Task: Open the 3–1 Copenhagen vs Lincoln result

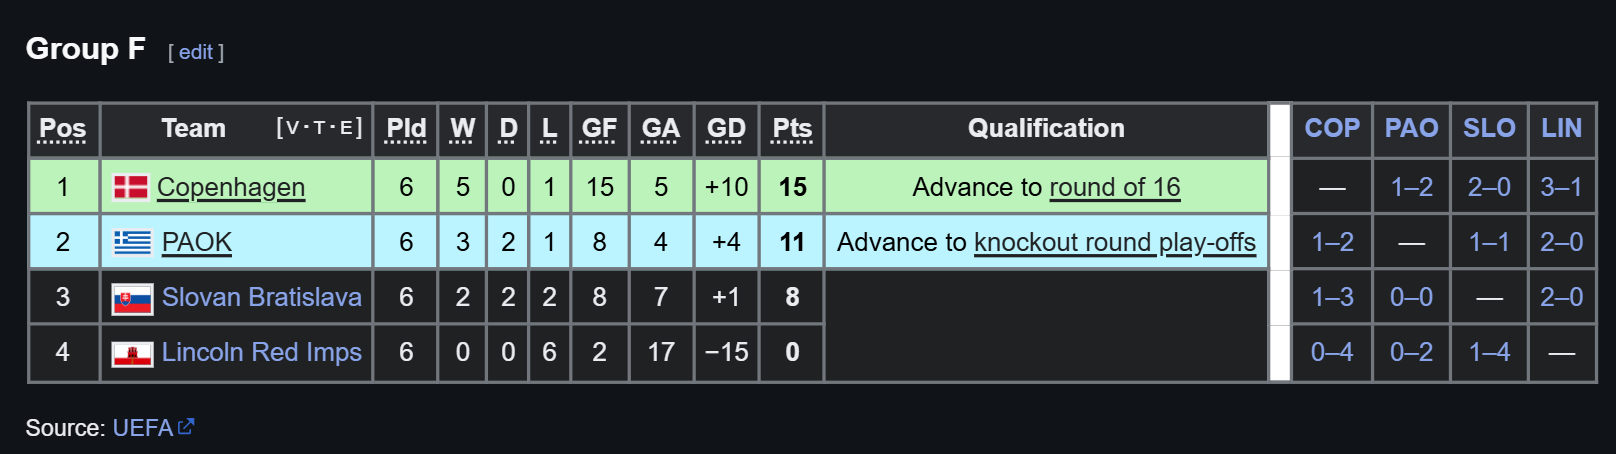Action: point(1561,187)
